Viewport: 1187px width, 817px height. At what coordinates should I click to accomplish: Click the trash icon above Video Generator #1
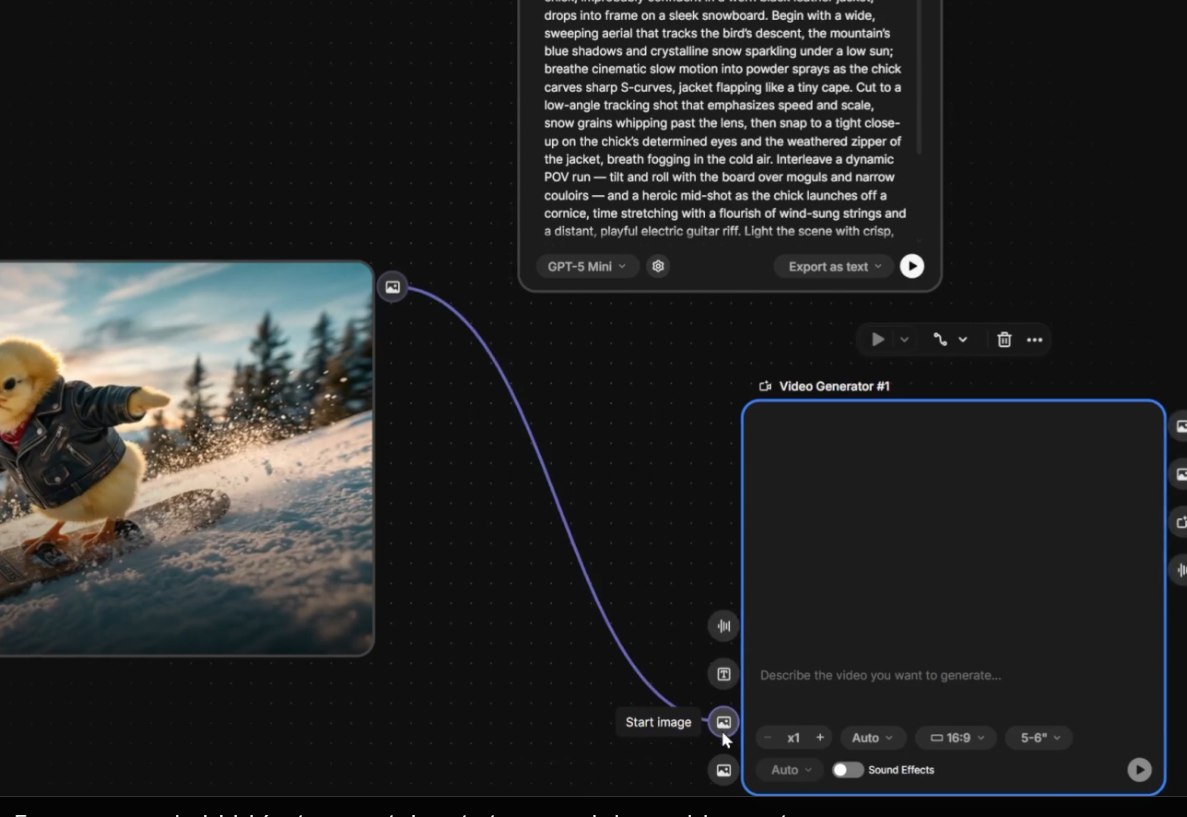(1004, 339)
